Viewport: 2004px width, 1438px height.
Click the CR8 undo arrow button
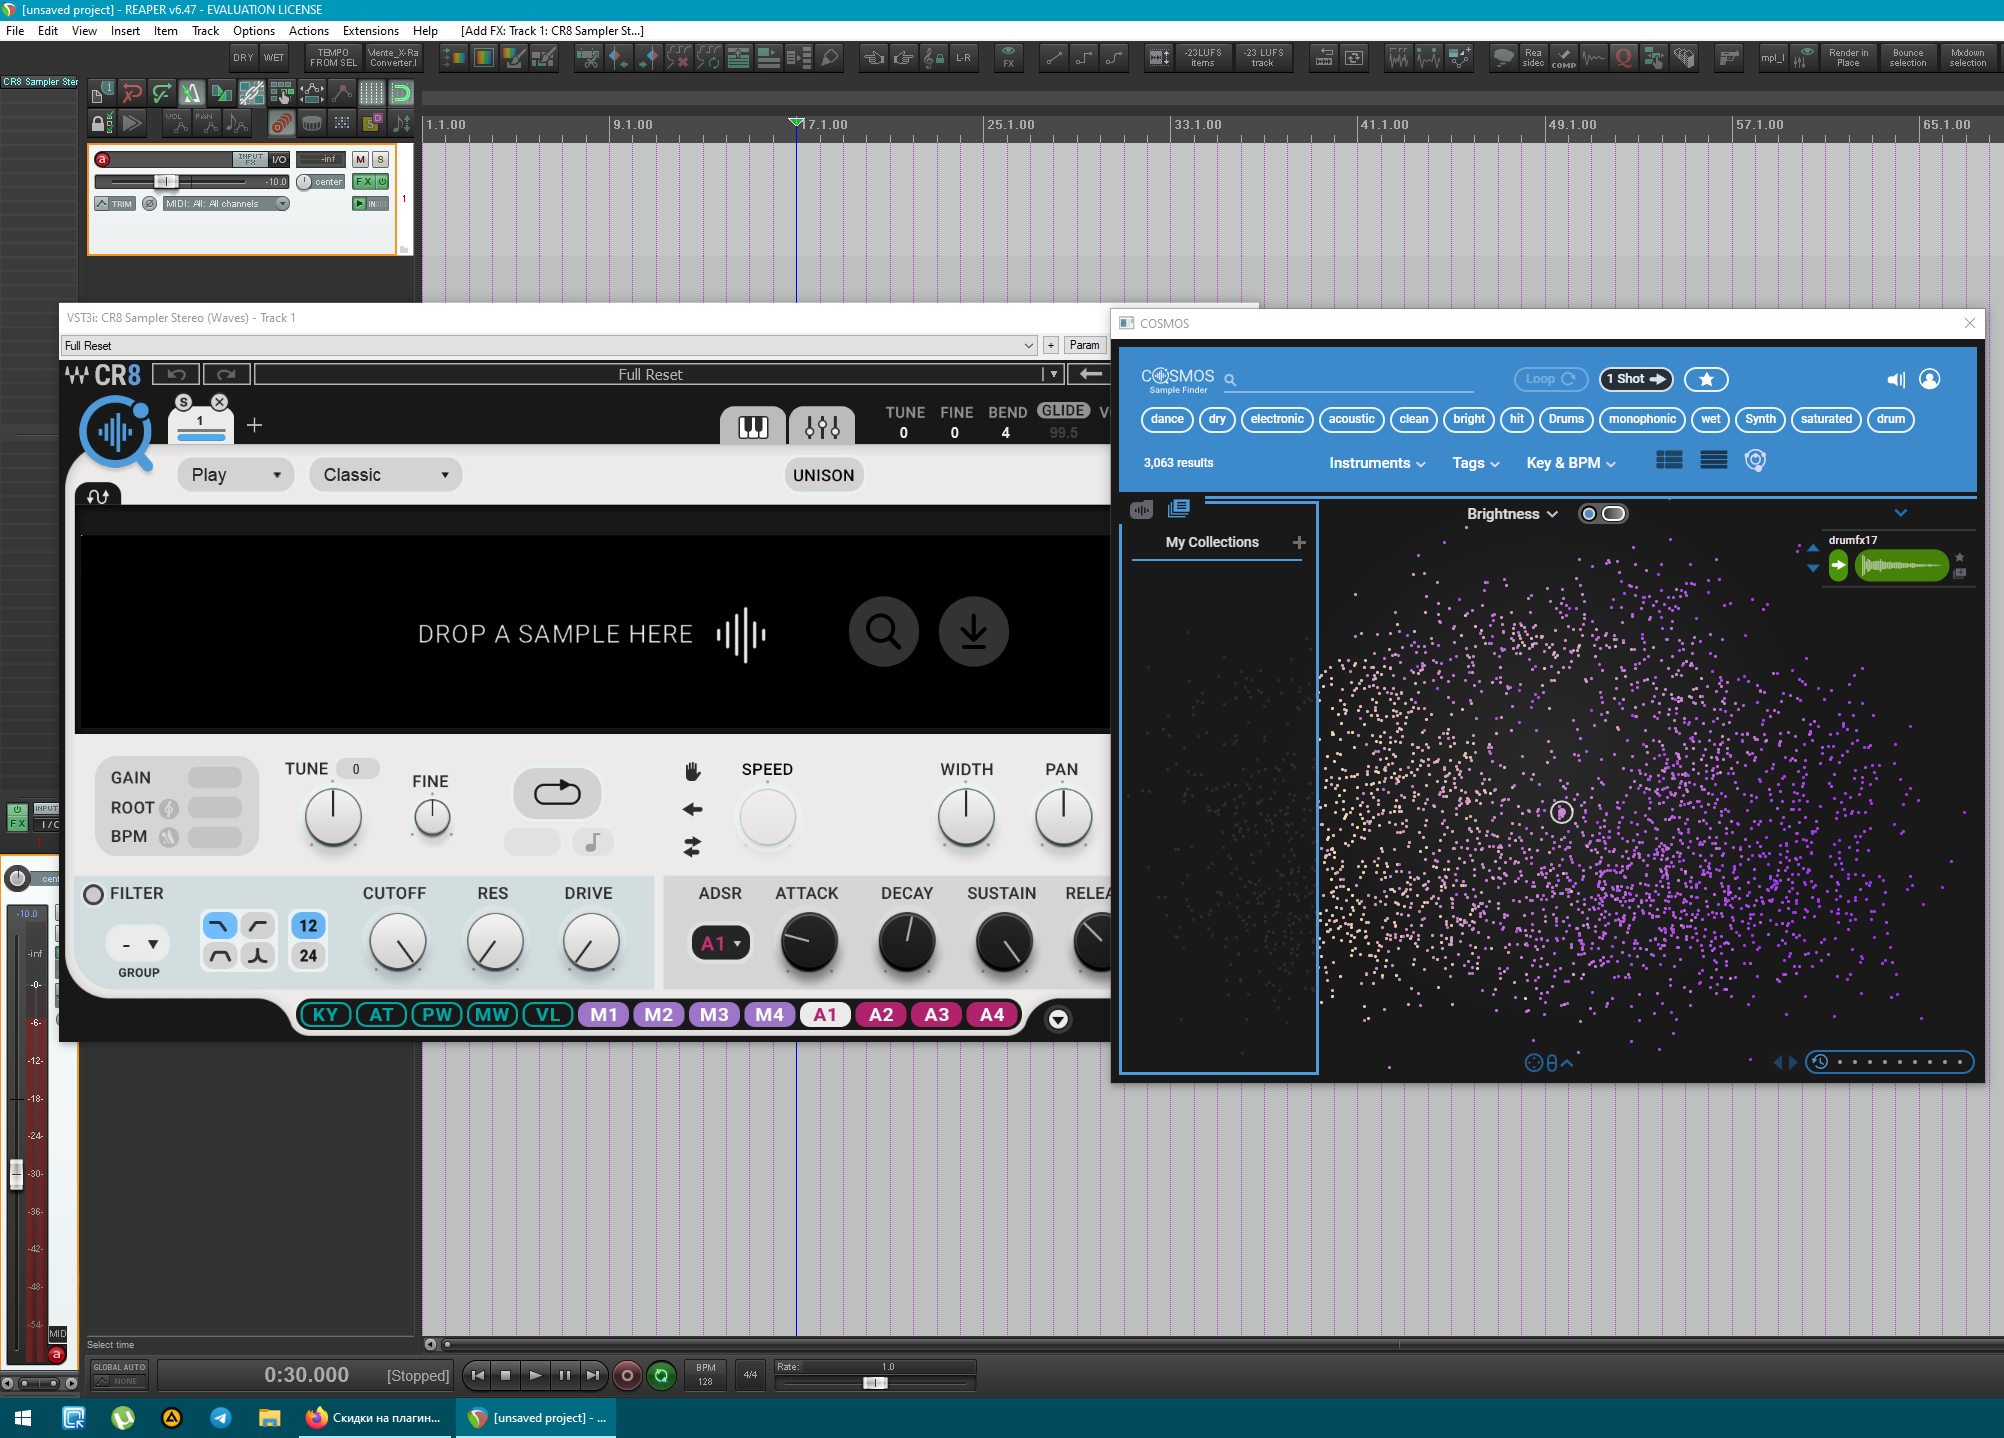pos(176,374)
